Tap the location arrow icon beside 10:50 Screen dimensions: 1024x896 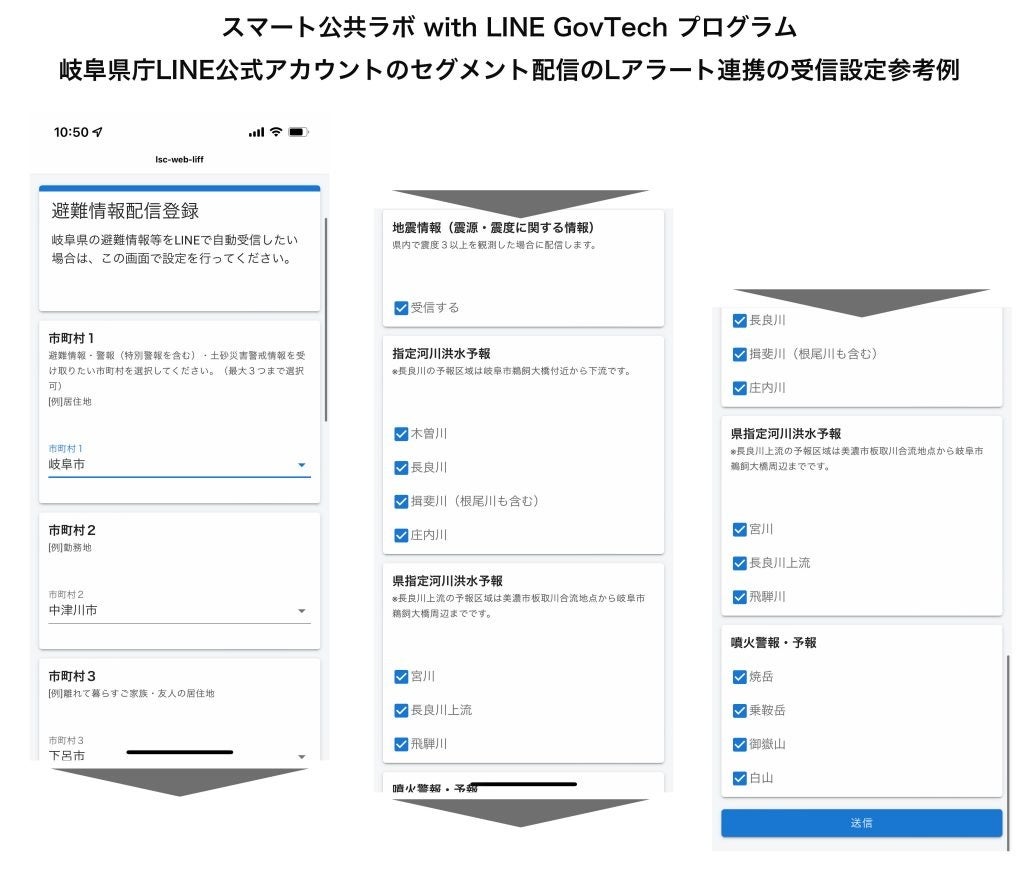click(98, 132)
